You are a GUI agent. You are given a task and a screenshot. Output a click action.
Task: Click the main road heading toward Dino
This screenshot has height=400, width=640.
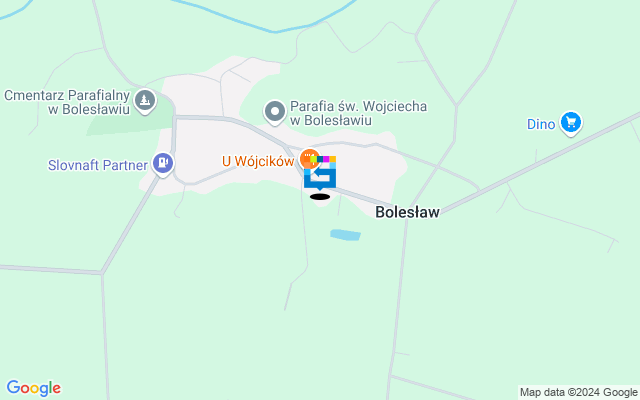(x=539, y=163)
